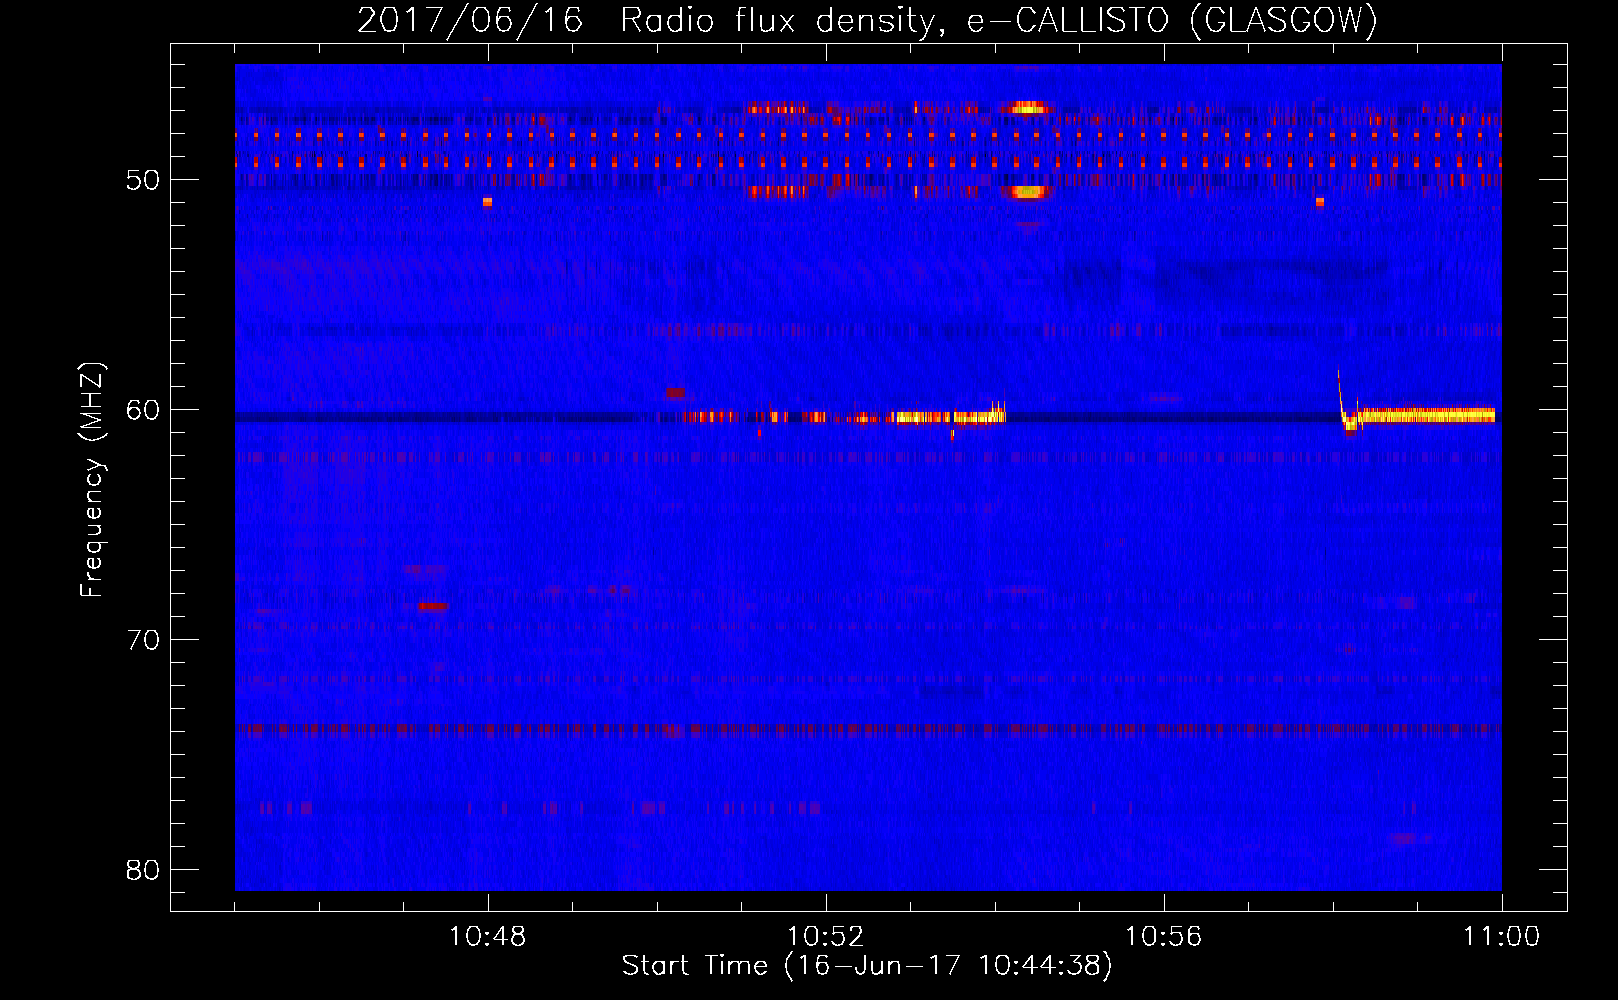Click the 'Start Time (16-Jun-17 10:44:38)' label

pos(867,966)
